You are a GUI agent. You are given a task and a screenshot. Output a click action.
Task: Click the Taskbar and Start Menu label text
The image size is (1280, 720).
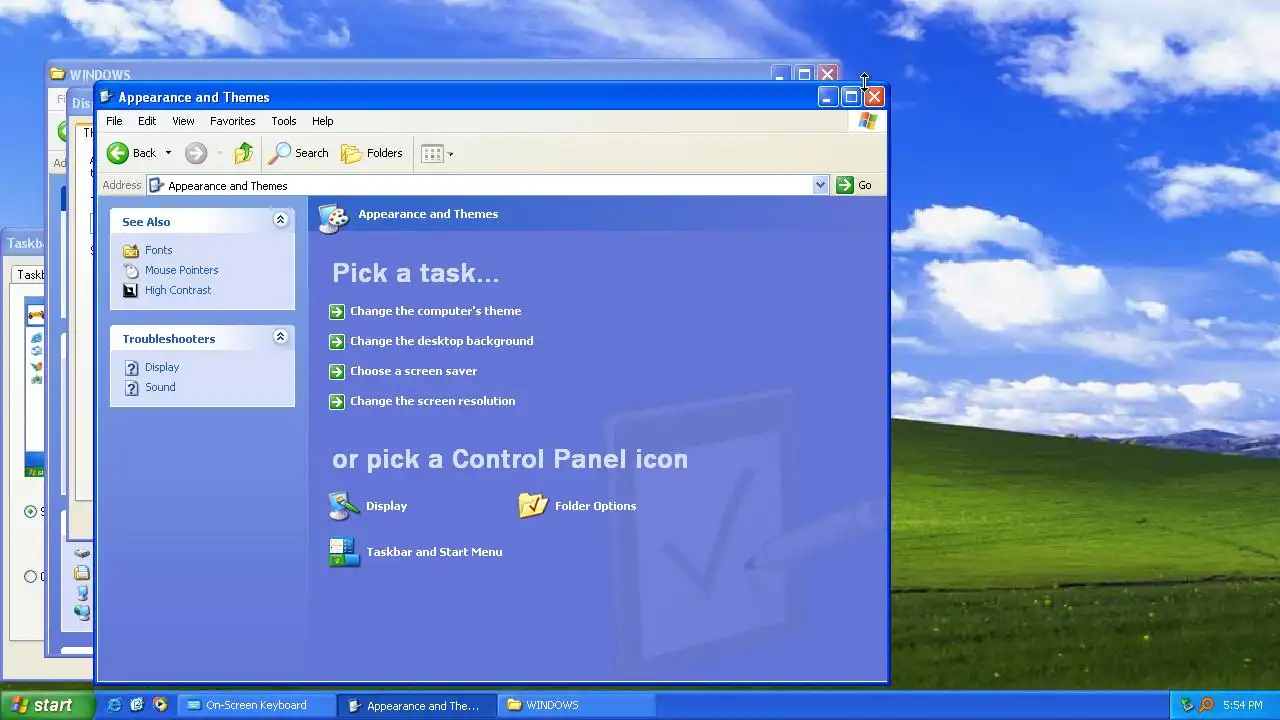coord(434,552)
